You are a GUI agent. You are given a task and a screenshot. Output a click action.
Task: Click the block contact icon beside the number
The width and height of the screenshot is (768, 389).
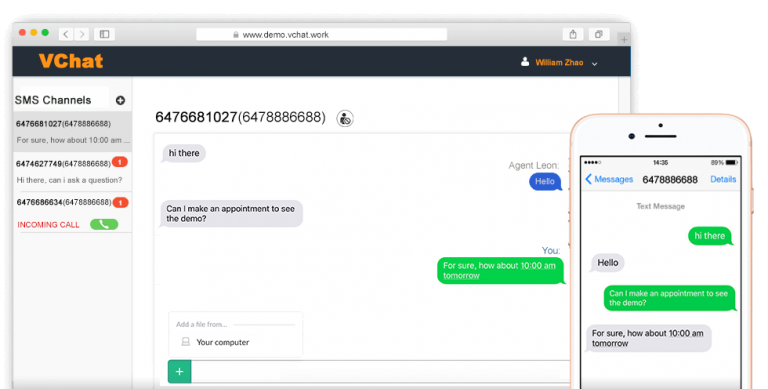345,118
